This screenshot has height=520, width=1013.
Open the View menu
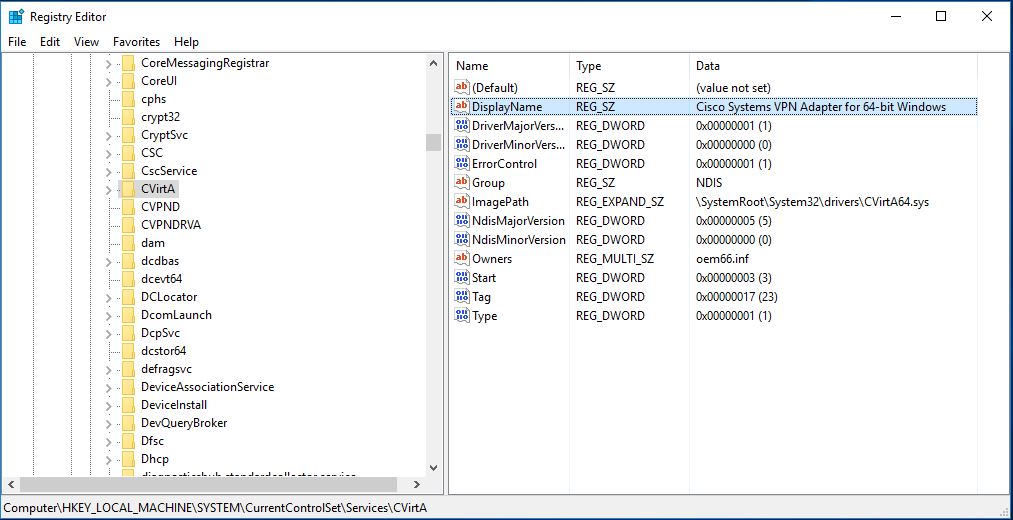[x=87, y=42]
